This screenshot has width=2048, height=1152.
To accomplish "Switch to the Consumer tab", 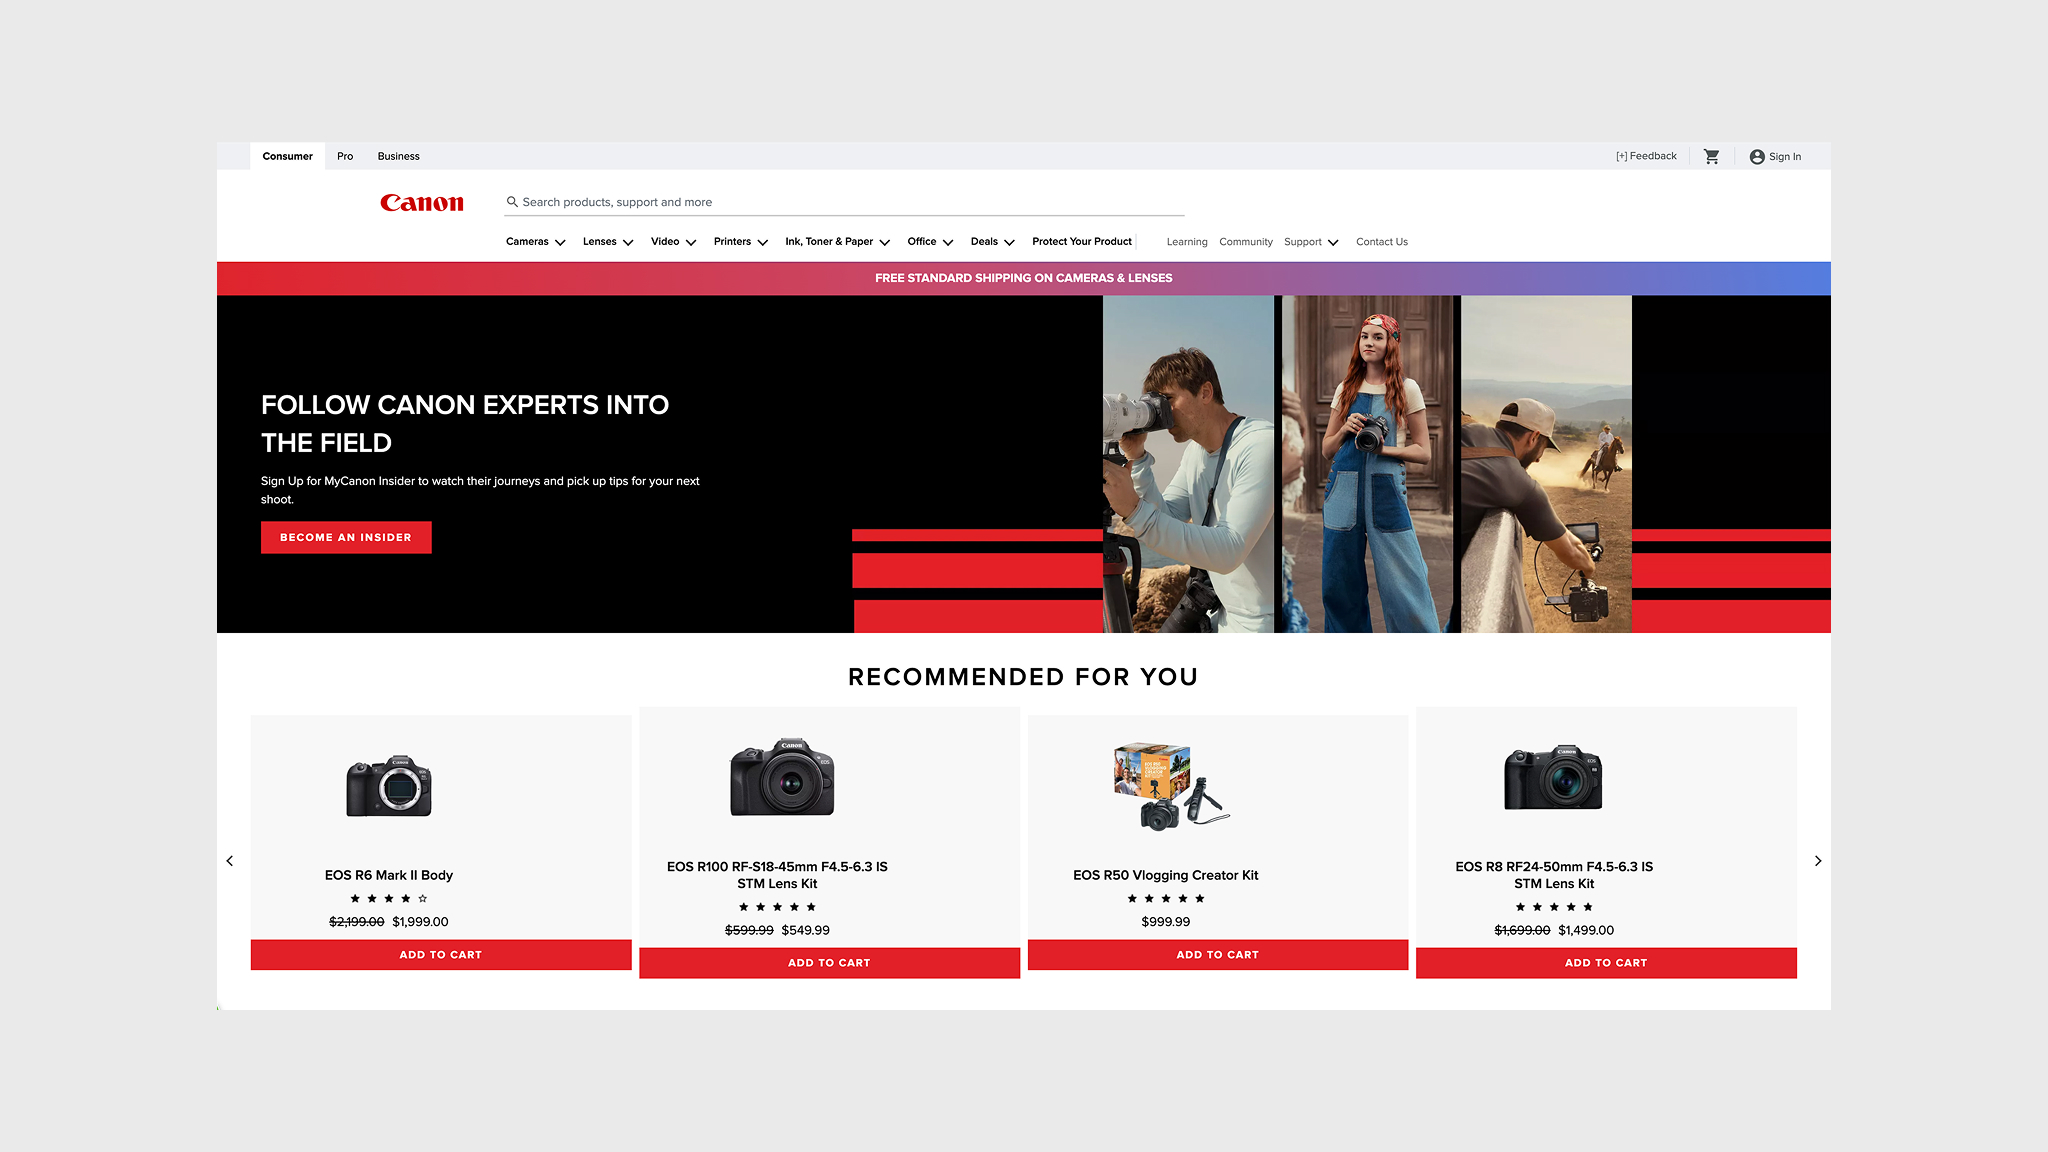I will click(287, 156).
